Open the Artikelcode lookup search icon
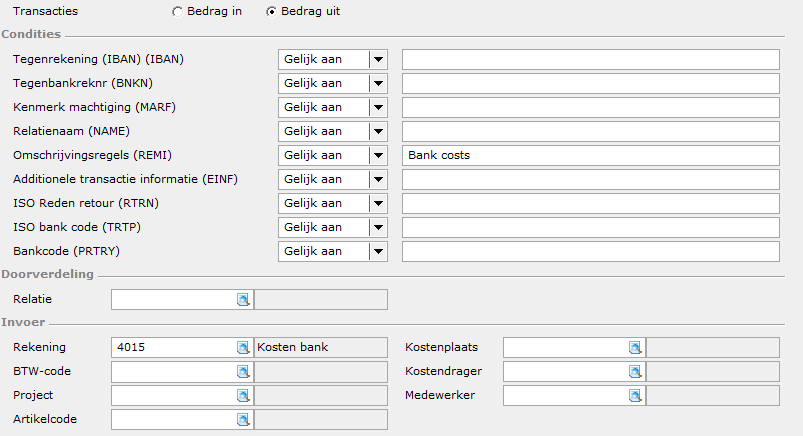The width and height of the screenshot is (803, 436). point(243,420)
